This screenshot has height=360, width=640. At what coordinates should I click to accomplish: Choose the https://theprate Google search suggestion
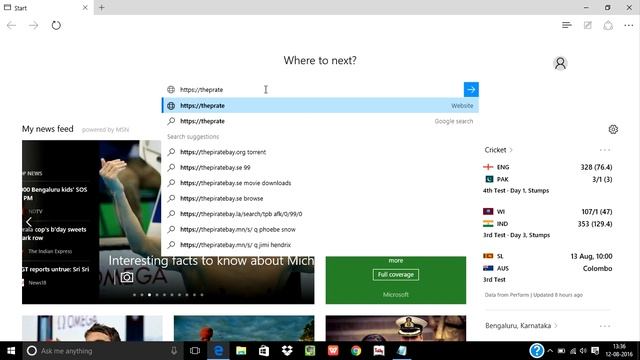[320, 121]
